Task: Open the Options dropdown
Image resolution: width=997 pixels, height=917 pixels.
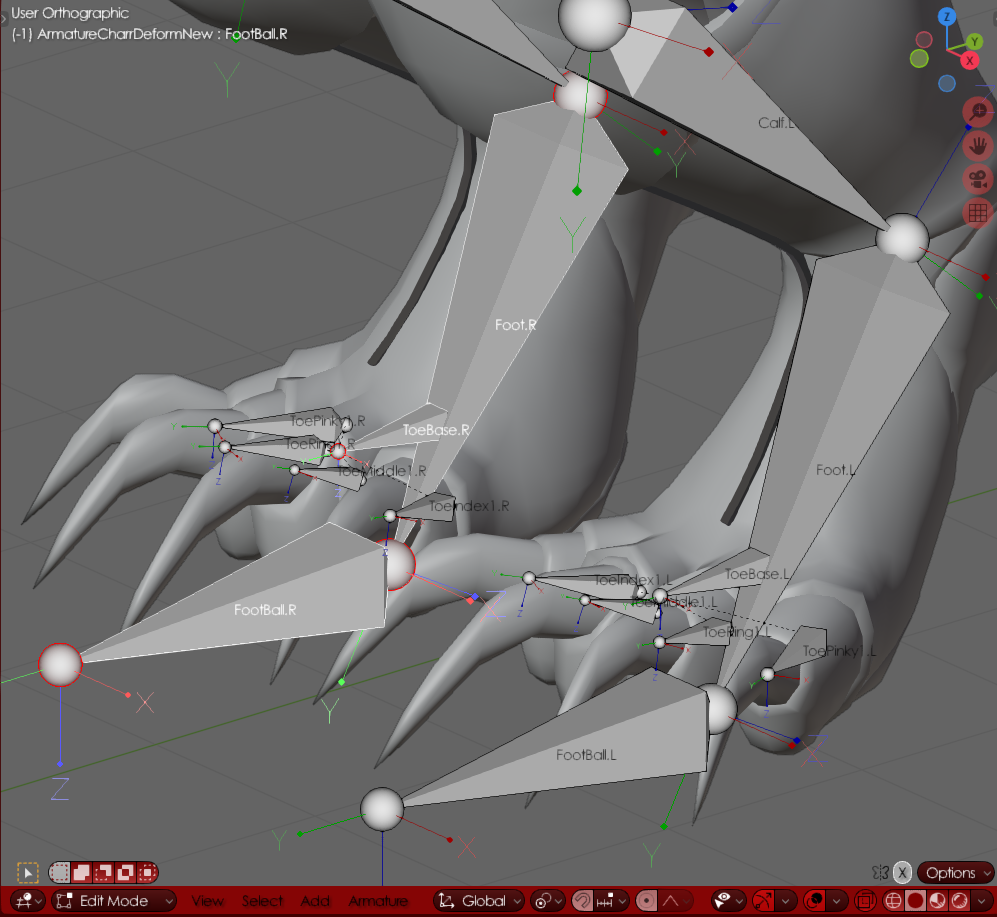Action: point(956,872)
